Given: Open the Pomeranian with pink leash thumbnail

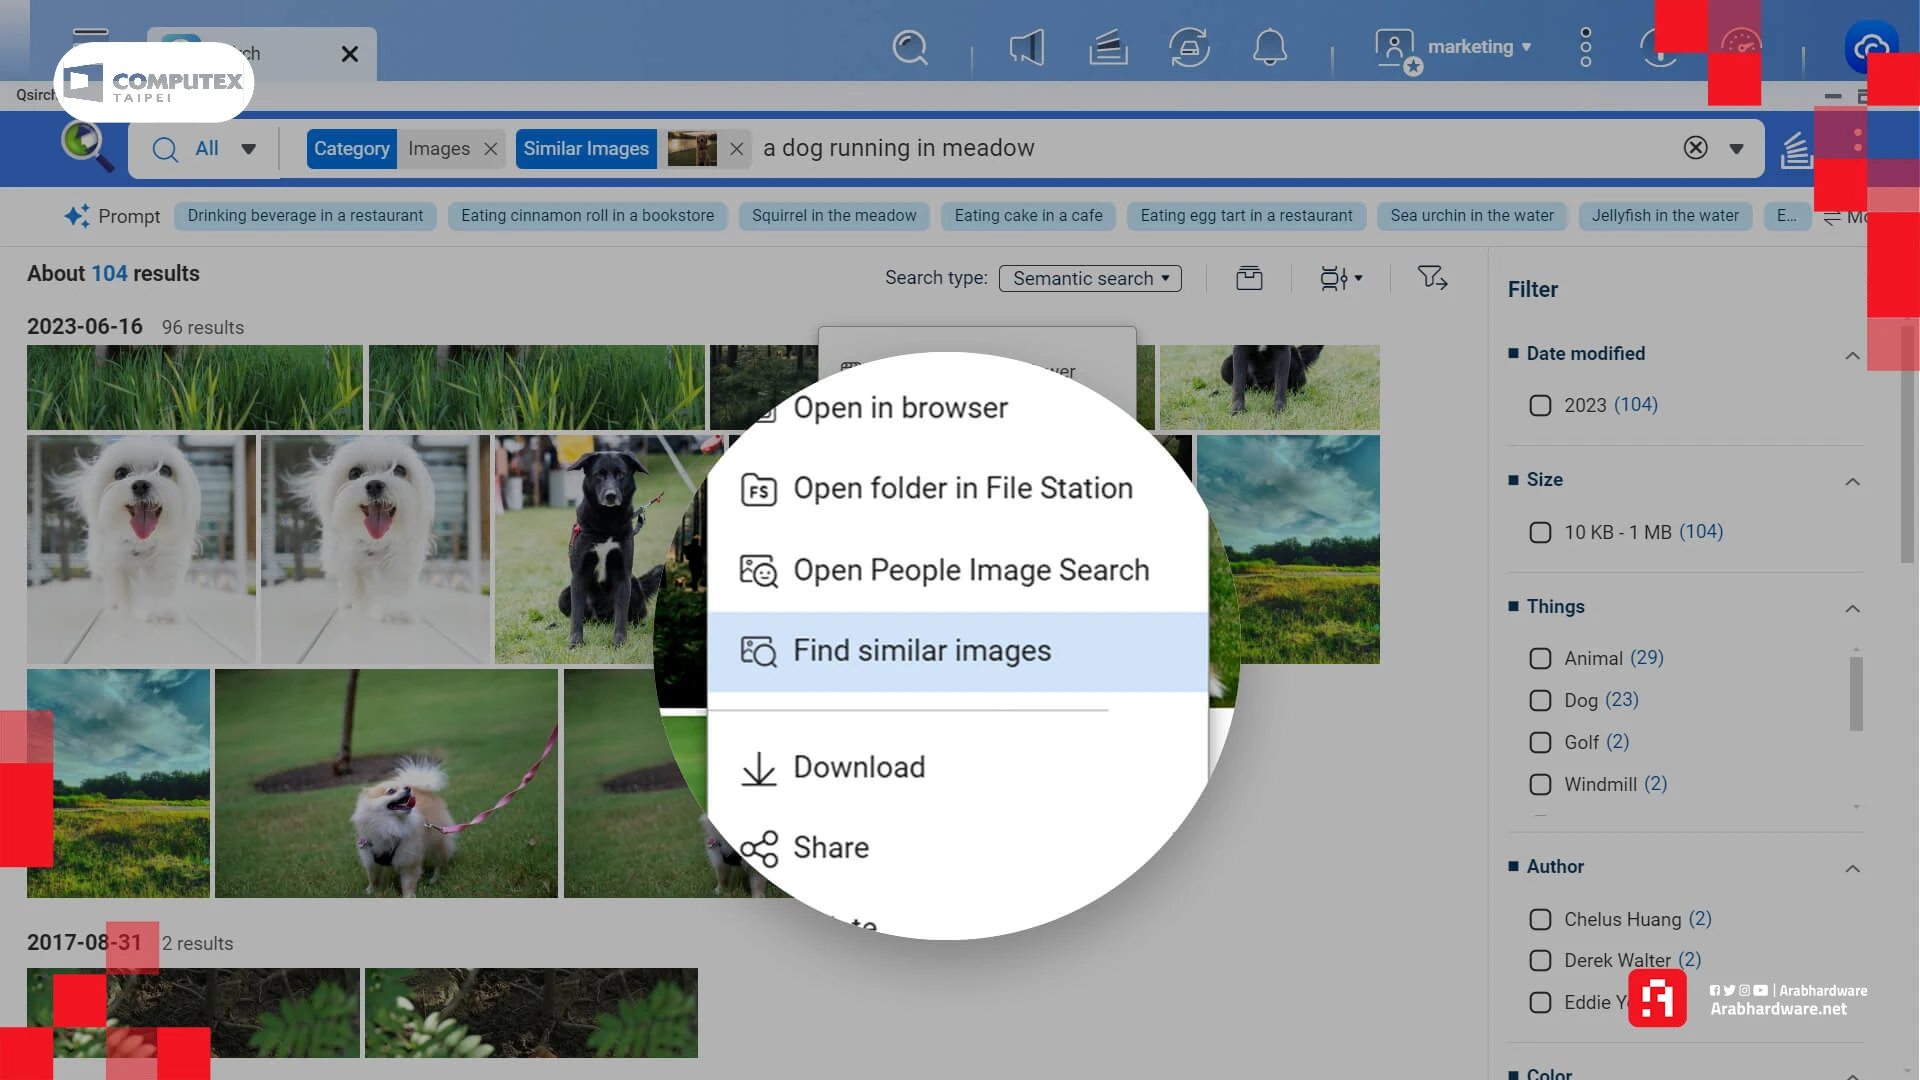Looking at the screenshot, I should [x=386, y=783].
